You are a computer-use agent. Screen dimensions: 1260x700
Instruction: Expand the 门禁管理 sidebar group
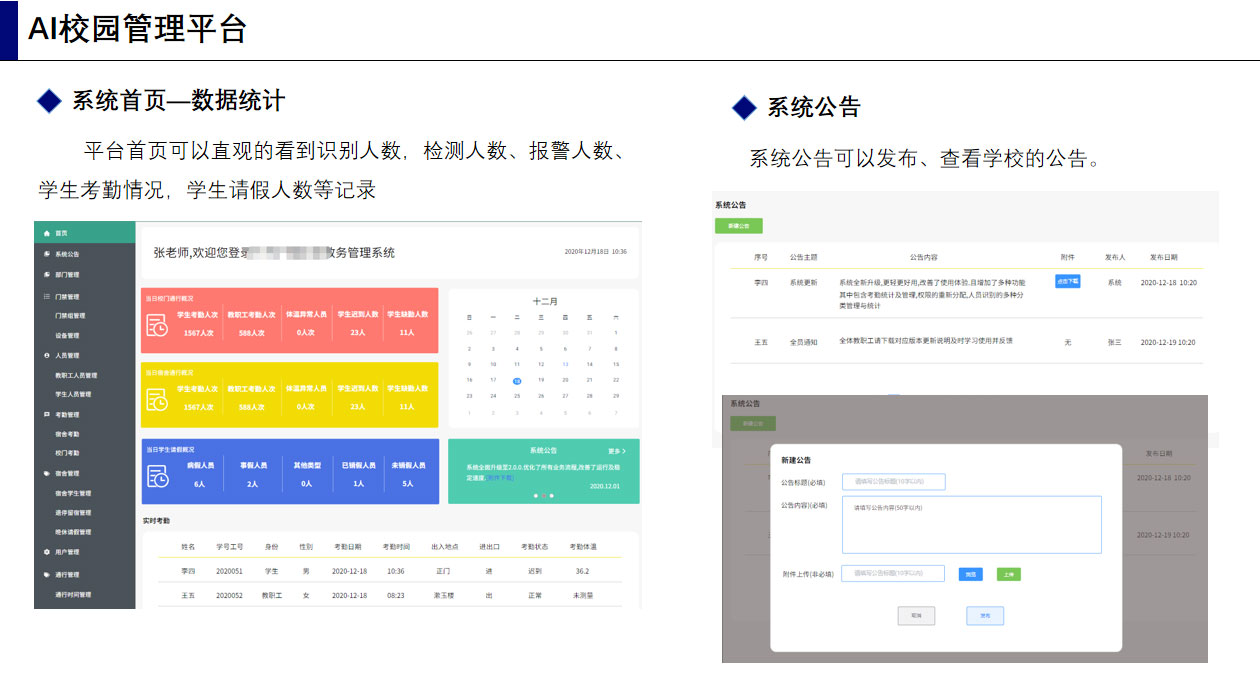coord(66,297)
